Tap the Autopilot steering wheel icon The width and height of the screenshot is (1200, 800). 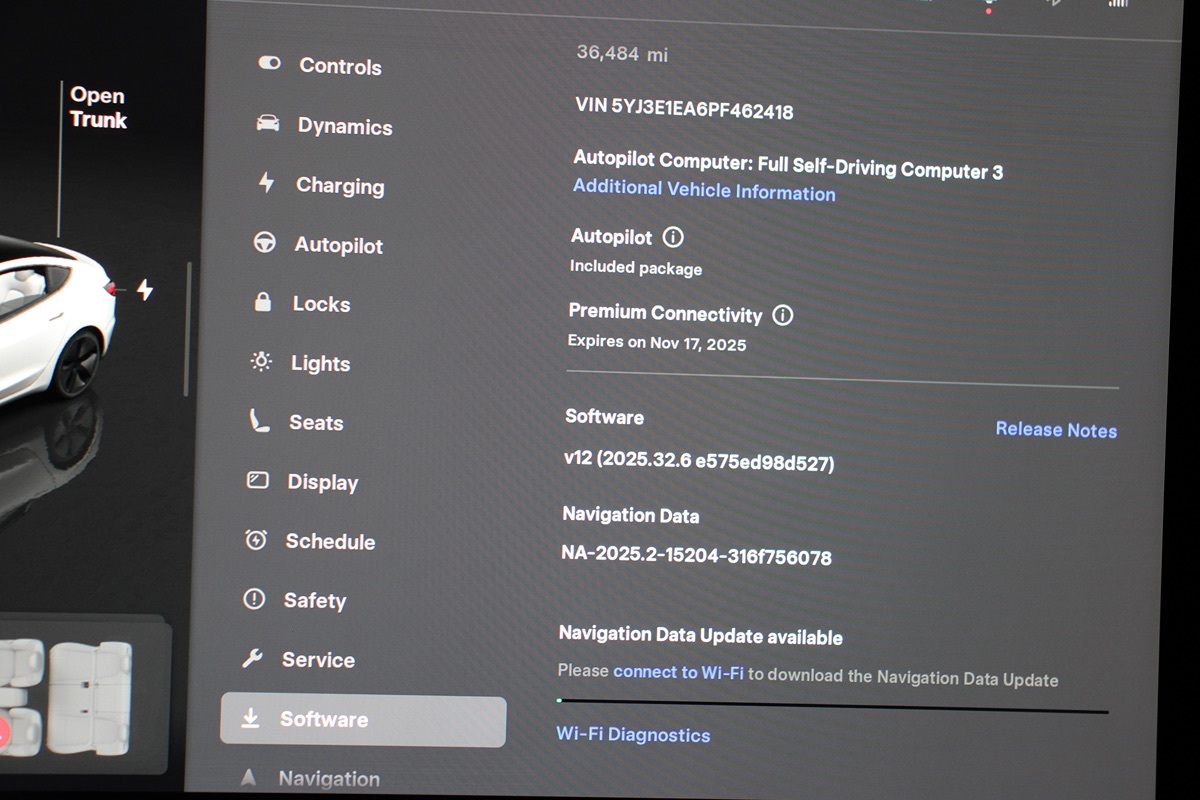(x=265, y=243)
